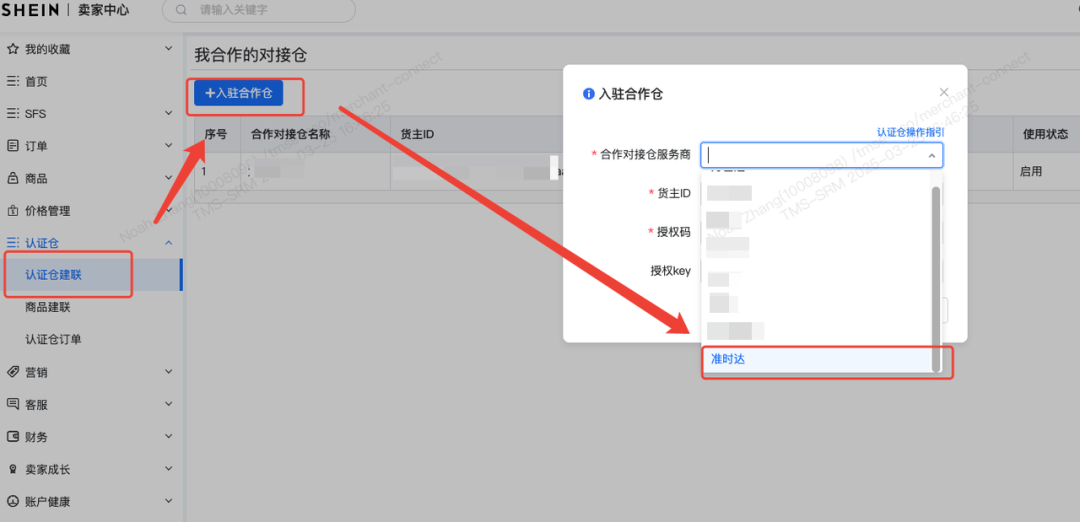Close the 入驻合作仓 dialog

click(944, 92)
